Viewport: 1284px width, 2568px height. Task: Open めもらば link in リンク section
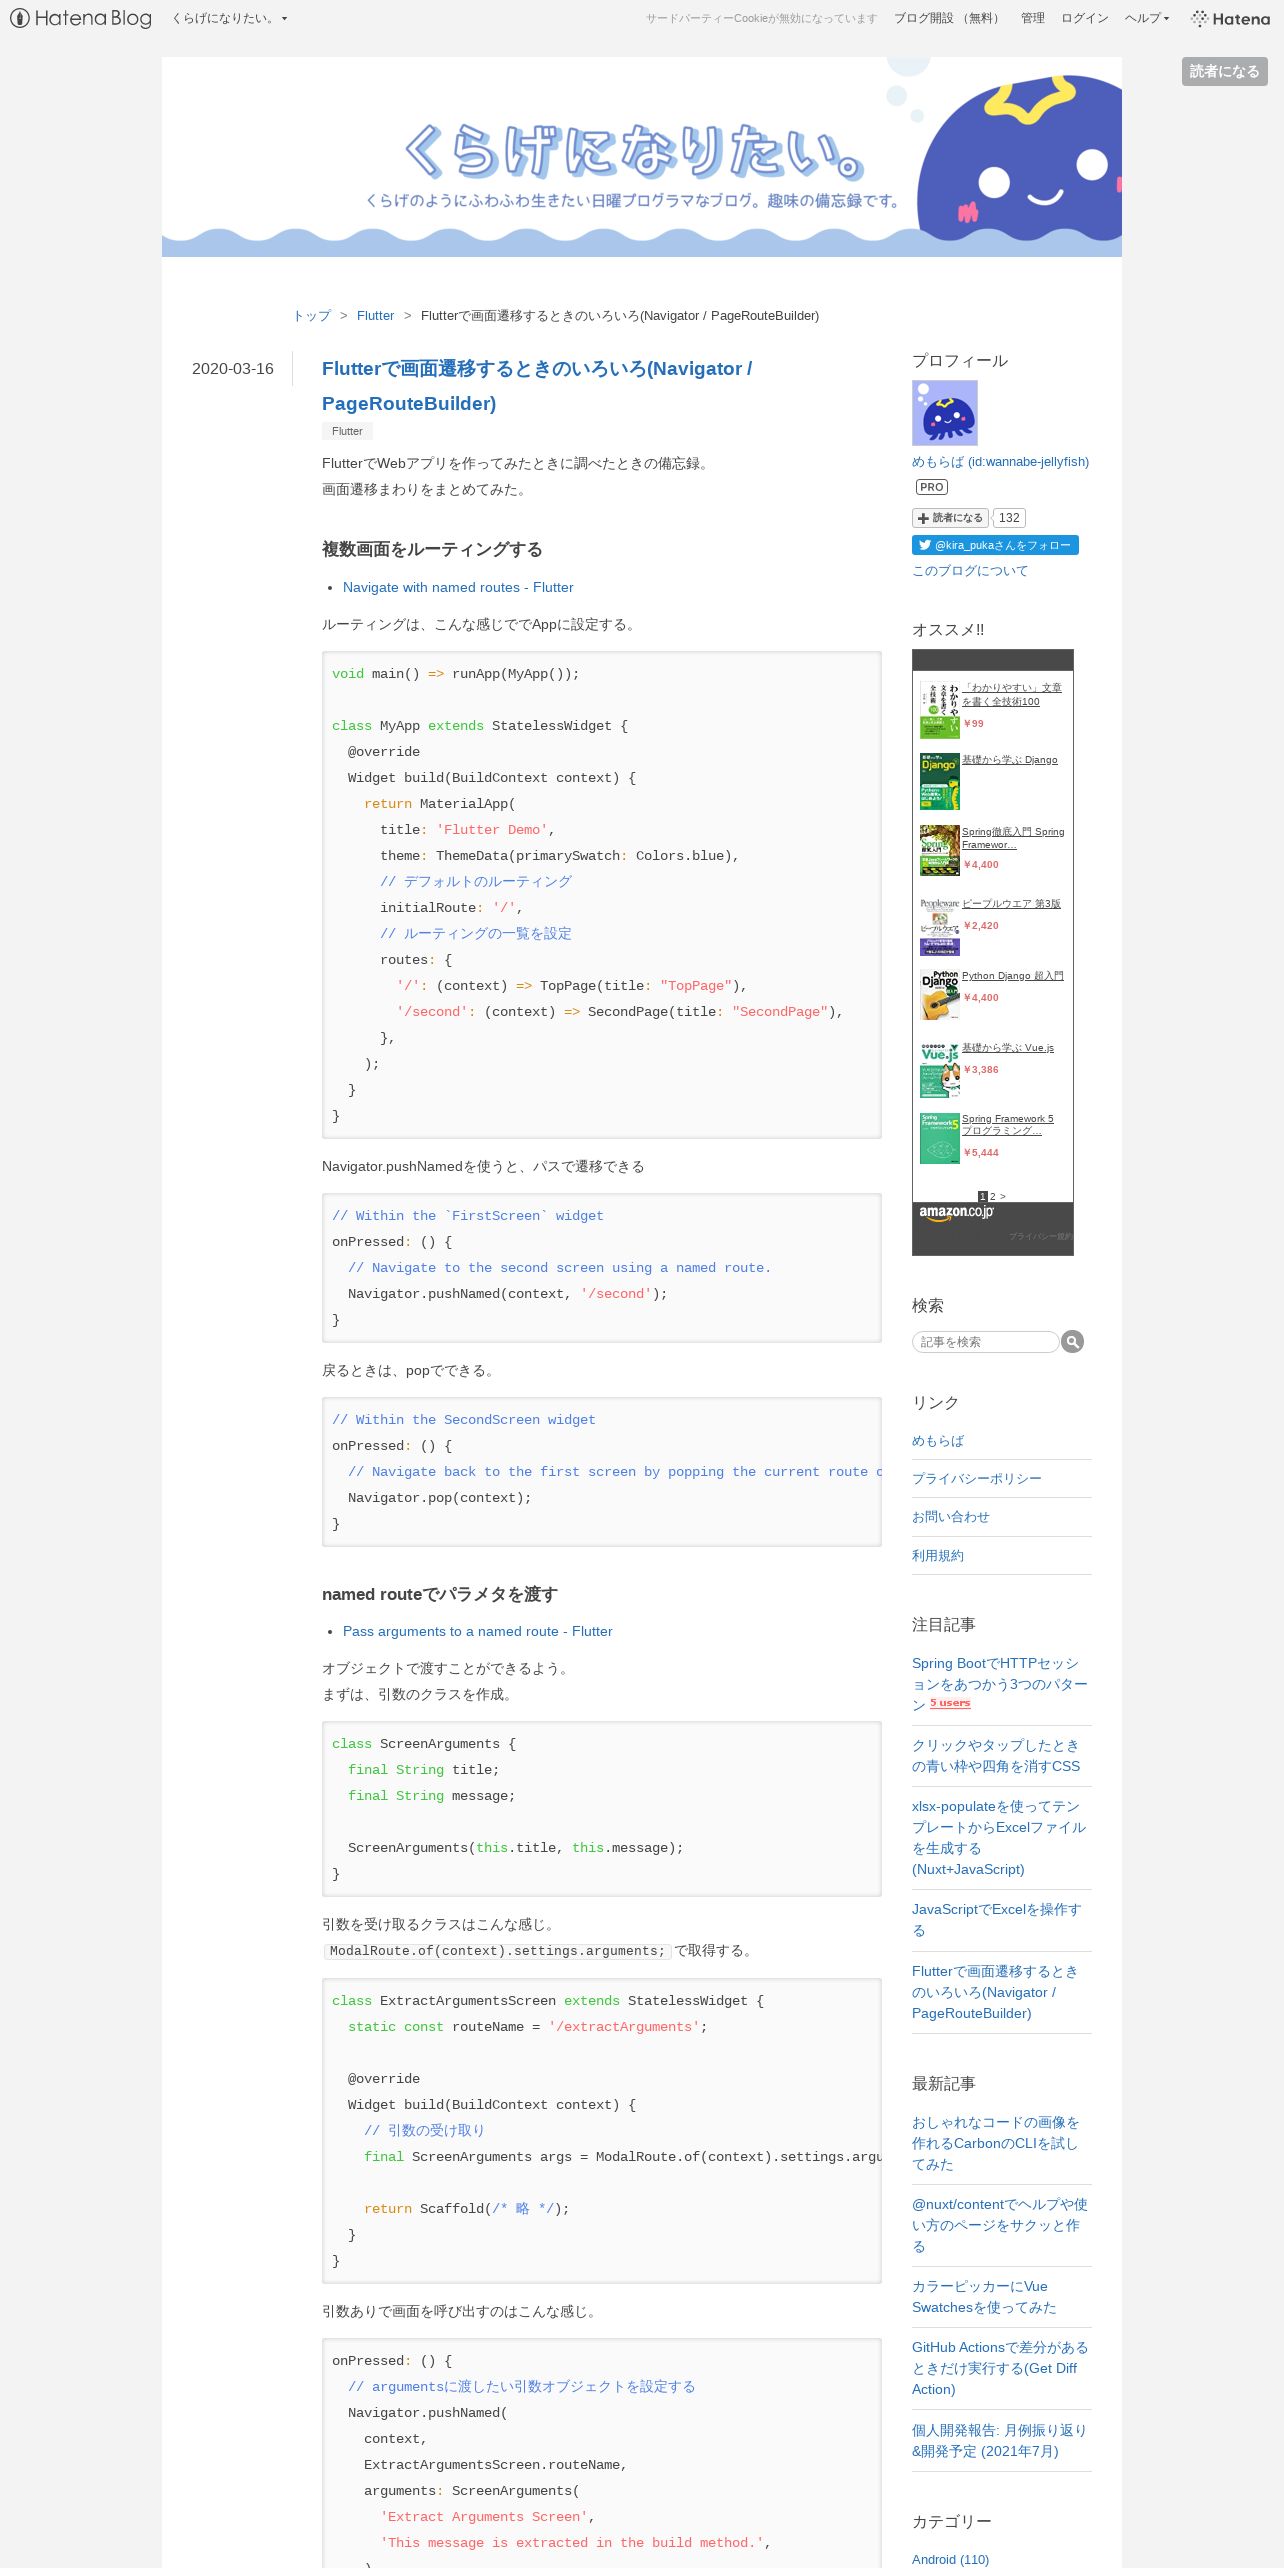pos(938,1440)
